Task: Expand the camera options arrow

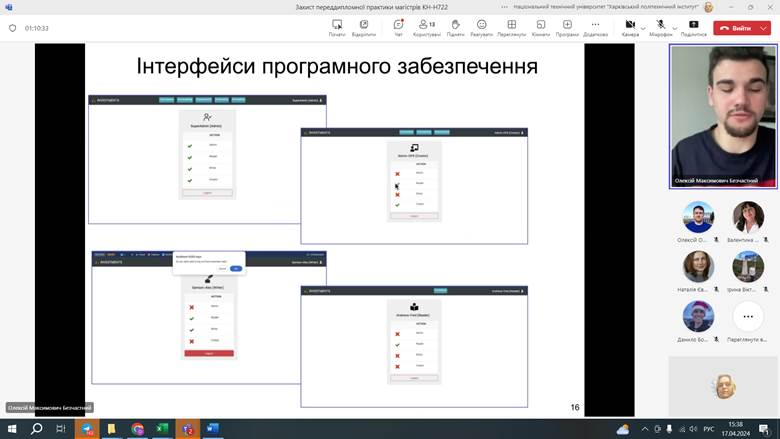Action: 643,27
